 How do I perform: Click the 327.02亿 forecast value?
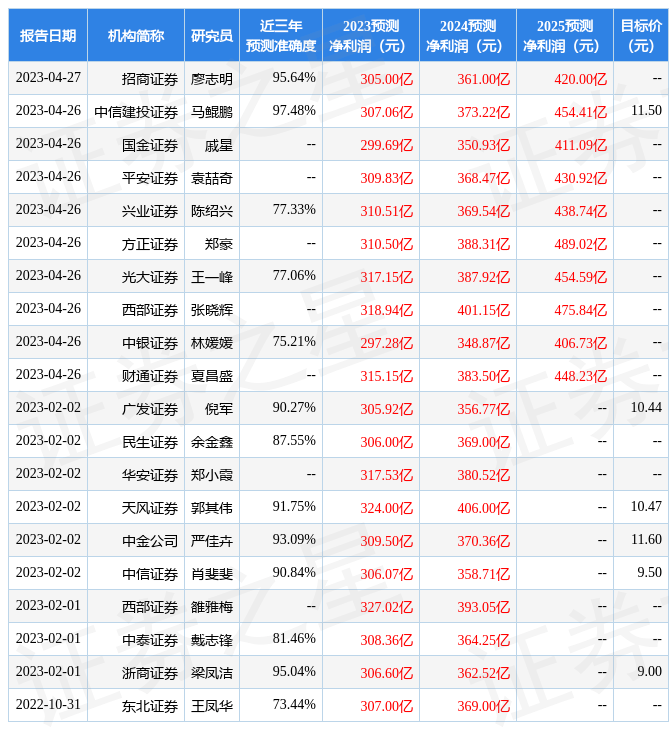[386, 607]
